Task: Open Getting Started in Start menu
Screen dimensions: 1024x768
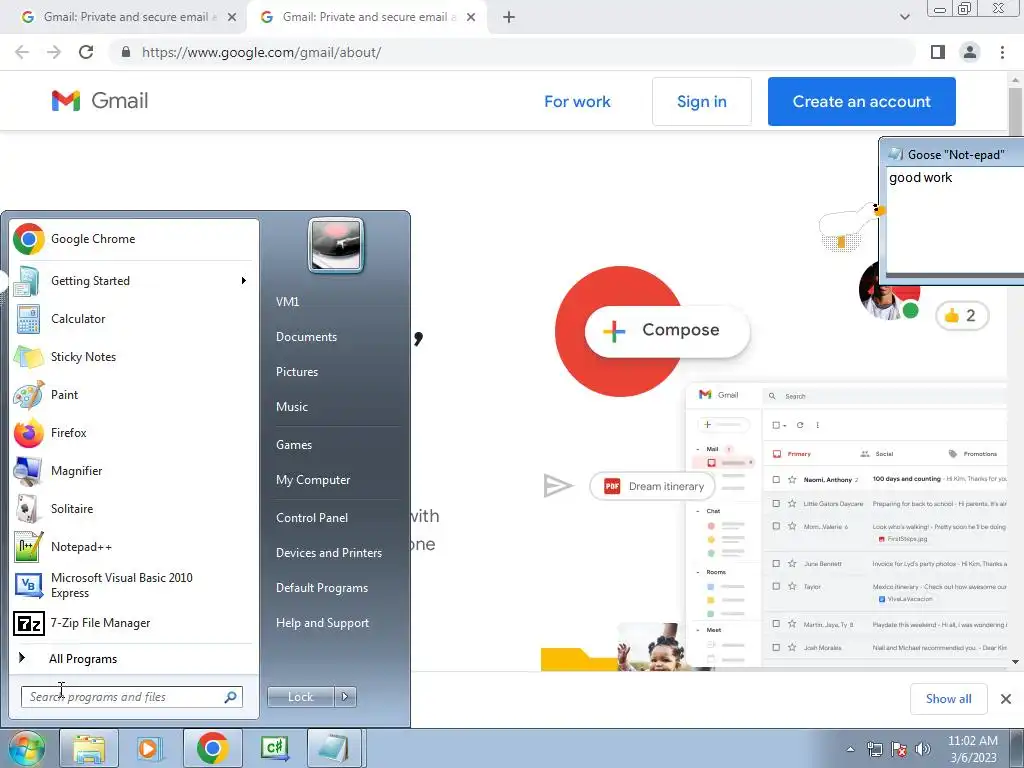Action: 134,281
